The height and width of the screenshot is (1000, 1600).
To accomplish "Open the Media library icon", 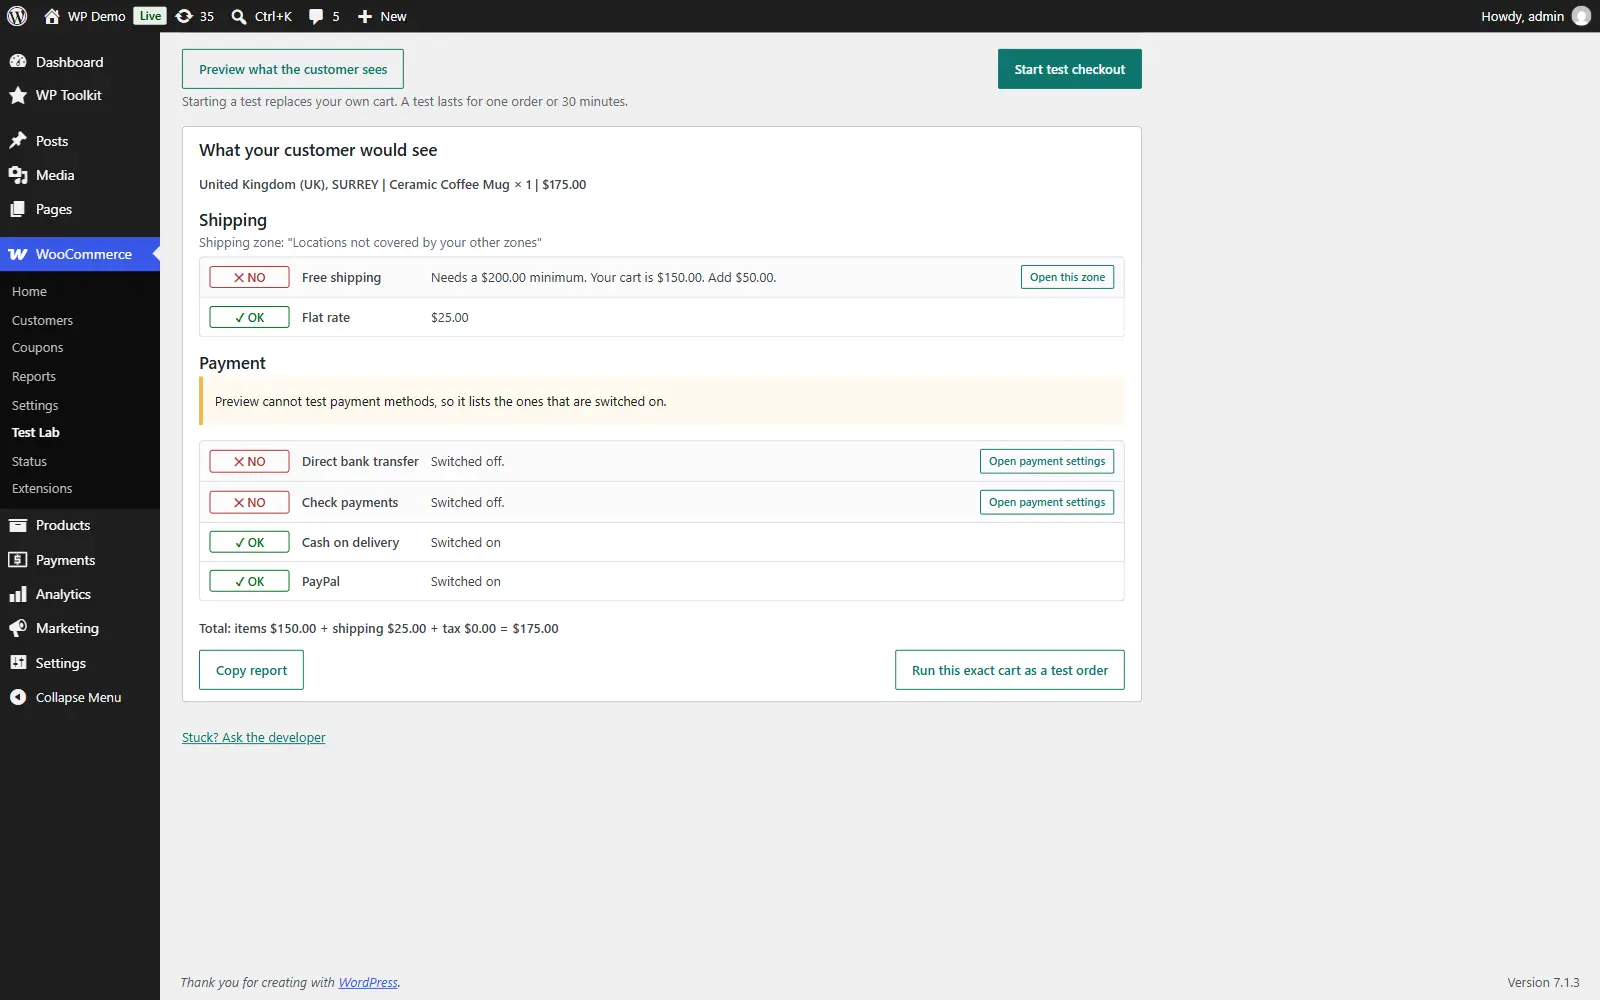I will (x=18, y=175).
